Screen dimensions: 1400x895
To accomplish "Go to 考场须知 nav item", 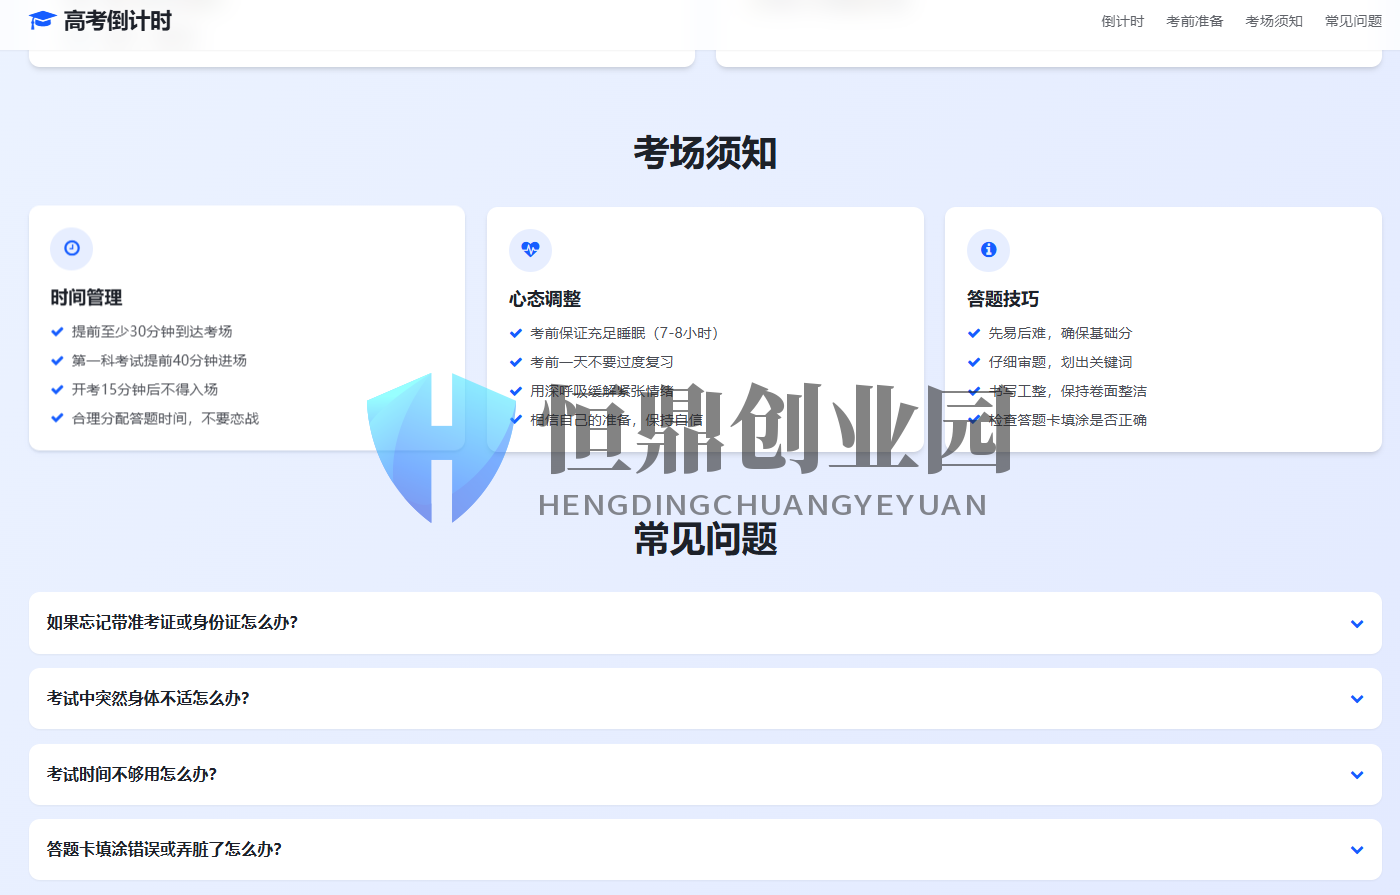I will [x=1273, y=21].
